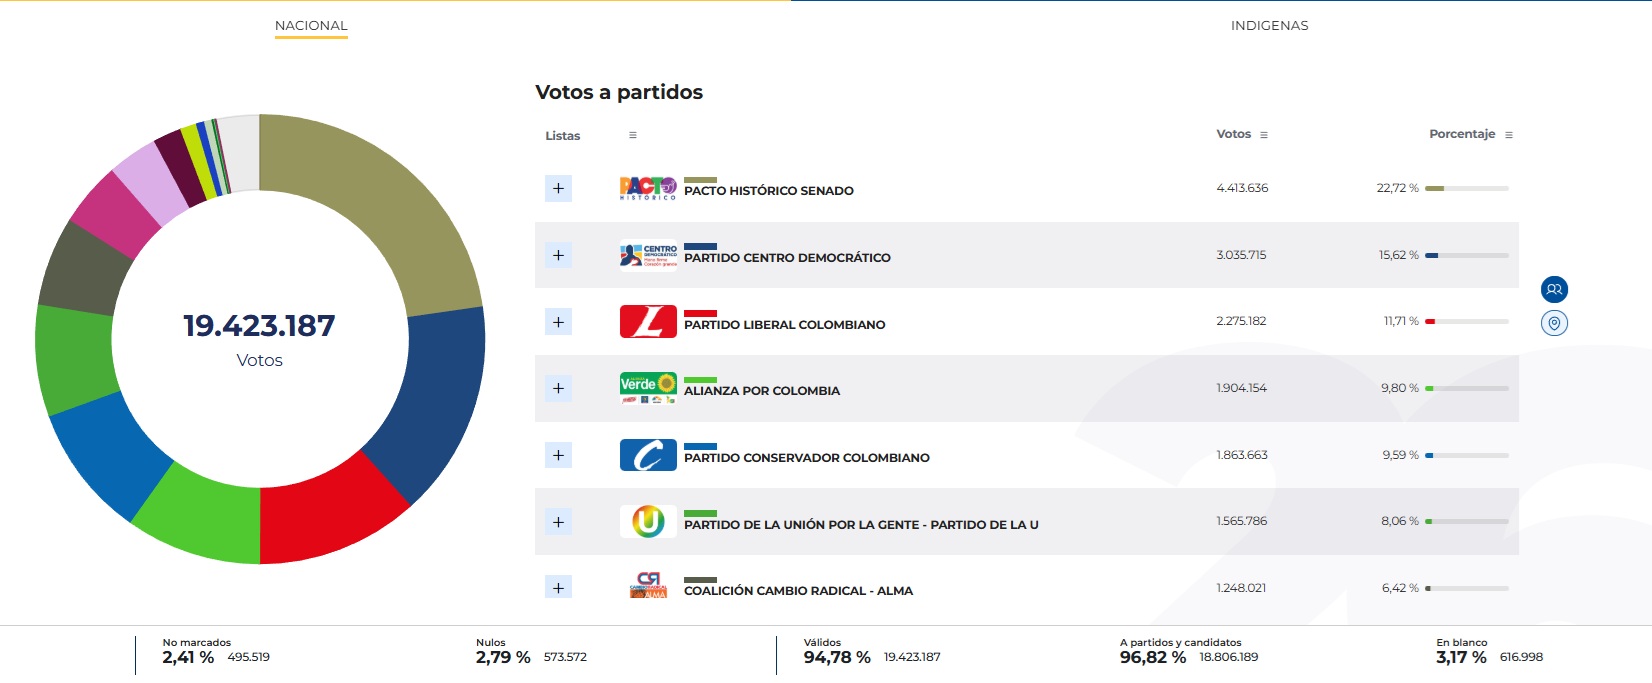Click the Partido Liberal red L logo
The image size is (1652, 683).
[648, 321]
